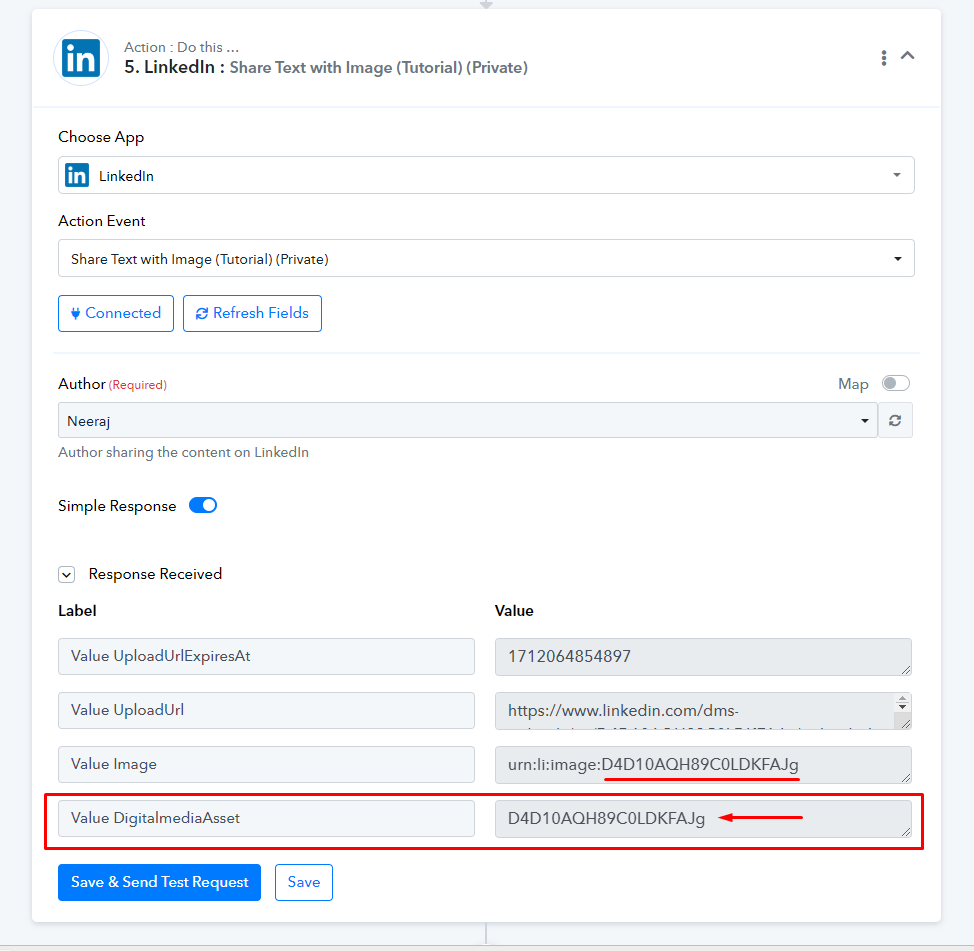Click the refresh icon on Refresh Fields
Image resolution: width=974 pixels, height=951 pixels.
202,314
